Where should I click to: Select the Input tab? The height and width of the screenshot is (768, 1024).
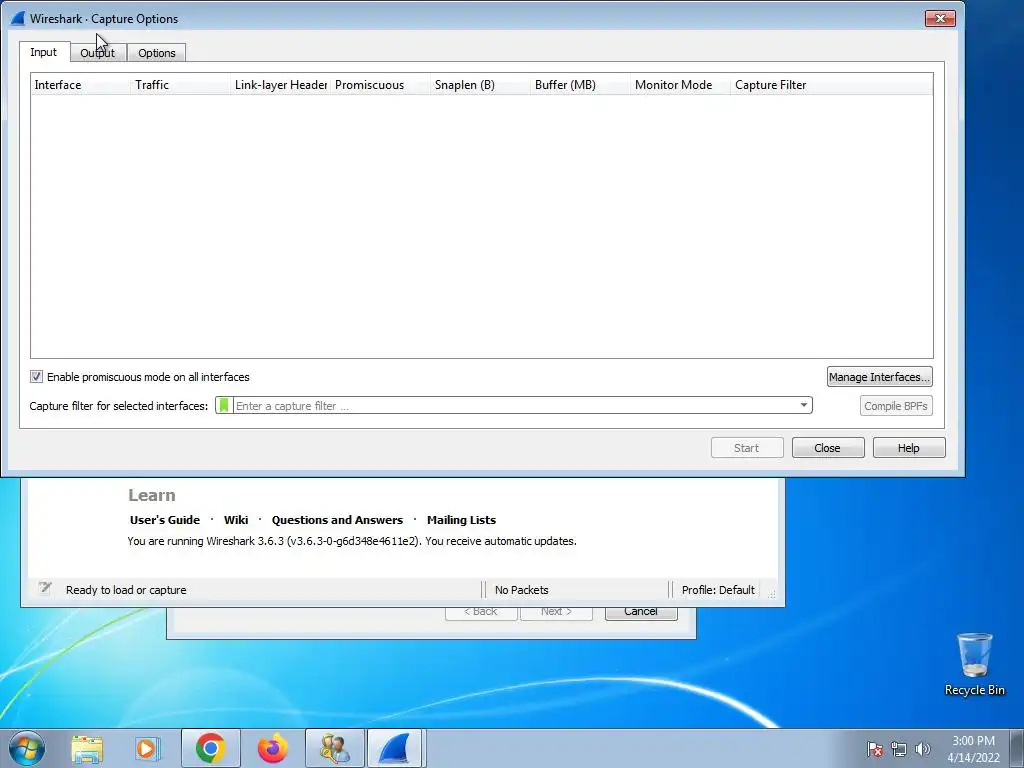pos(44,52)
